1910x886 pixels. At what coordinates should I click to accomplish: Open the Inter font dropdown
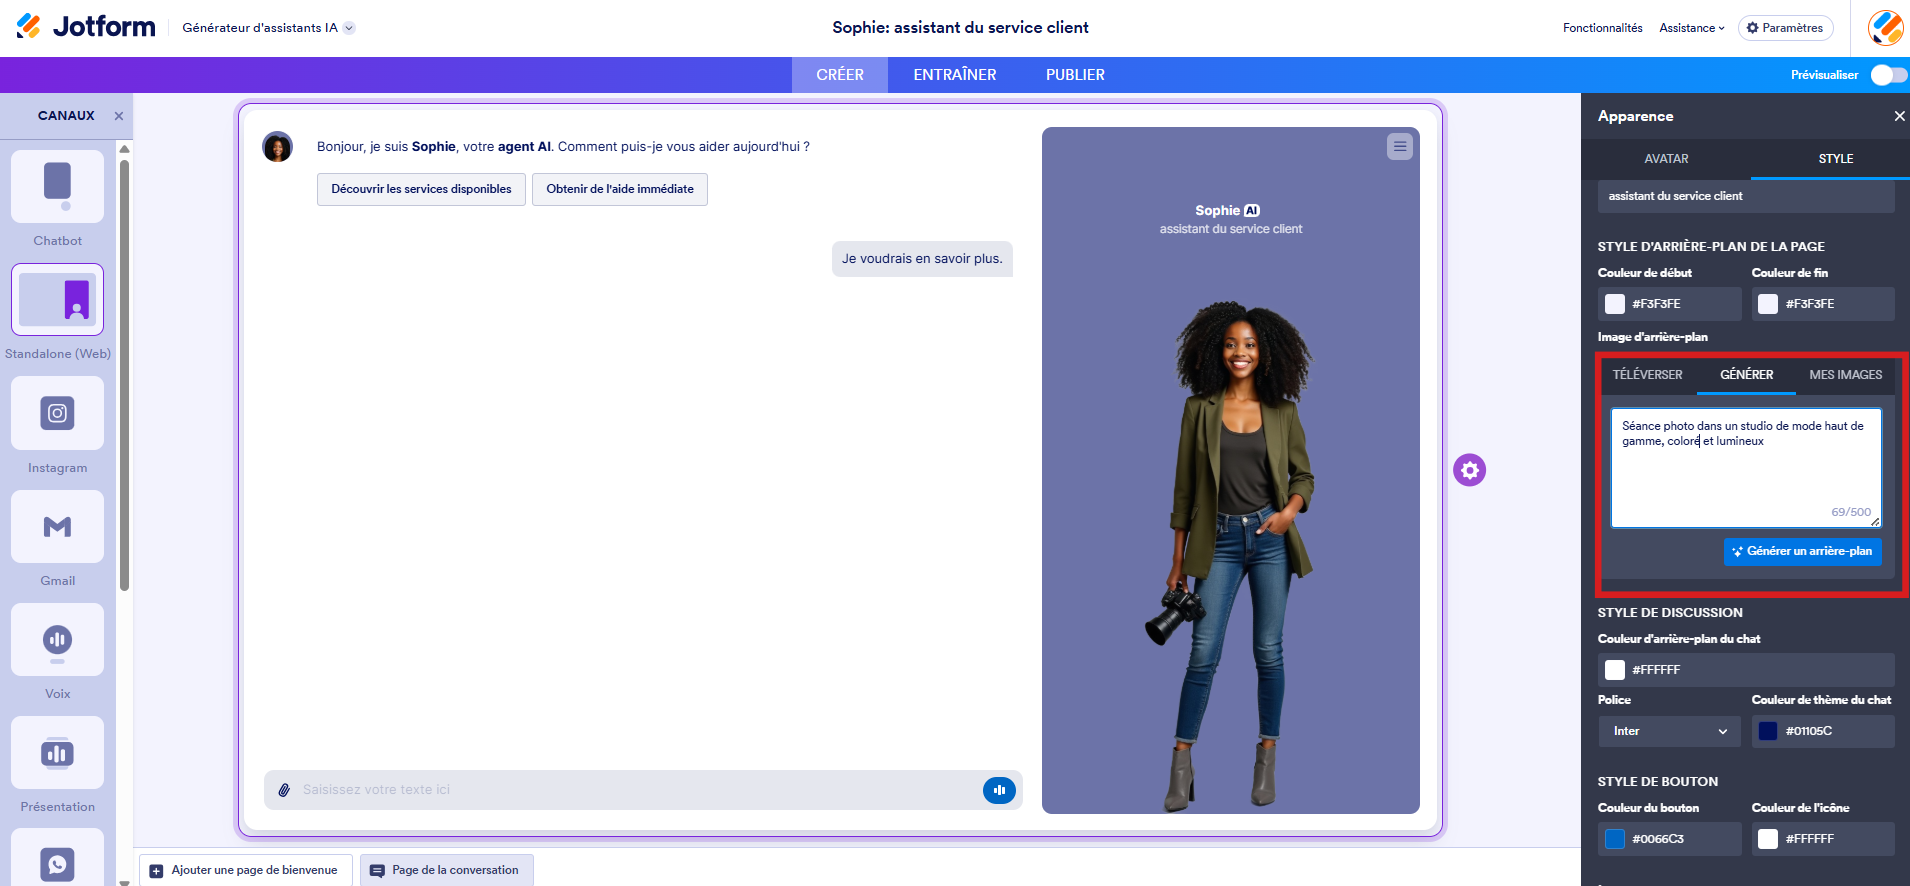click(1670, 731)
